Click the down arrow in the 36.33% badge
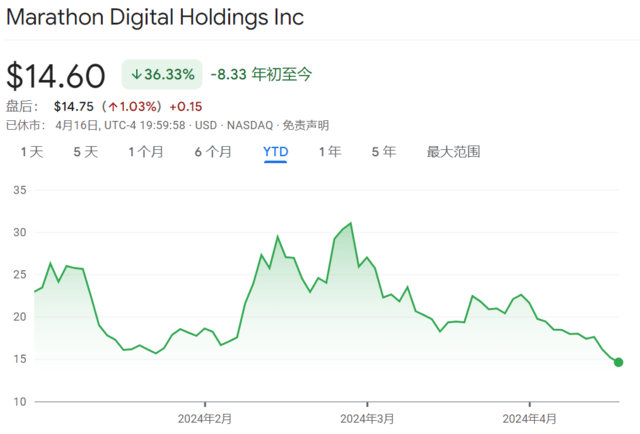Viewport: 640px width, 434px height. 136,75
